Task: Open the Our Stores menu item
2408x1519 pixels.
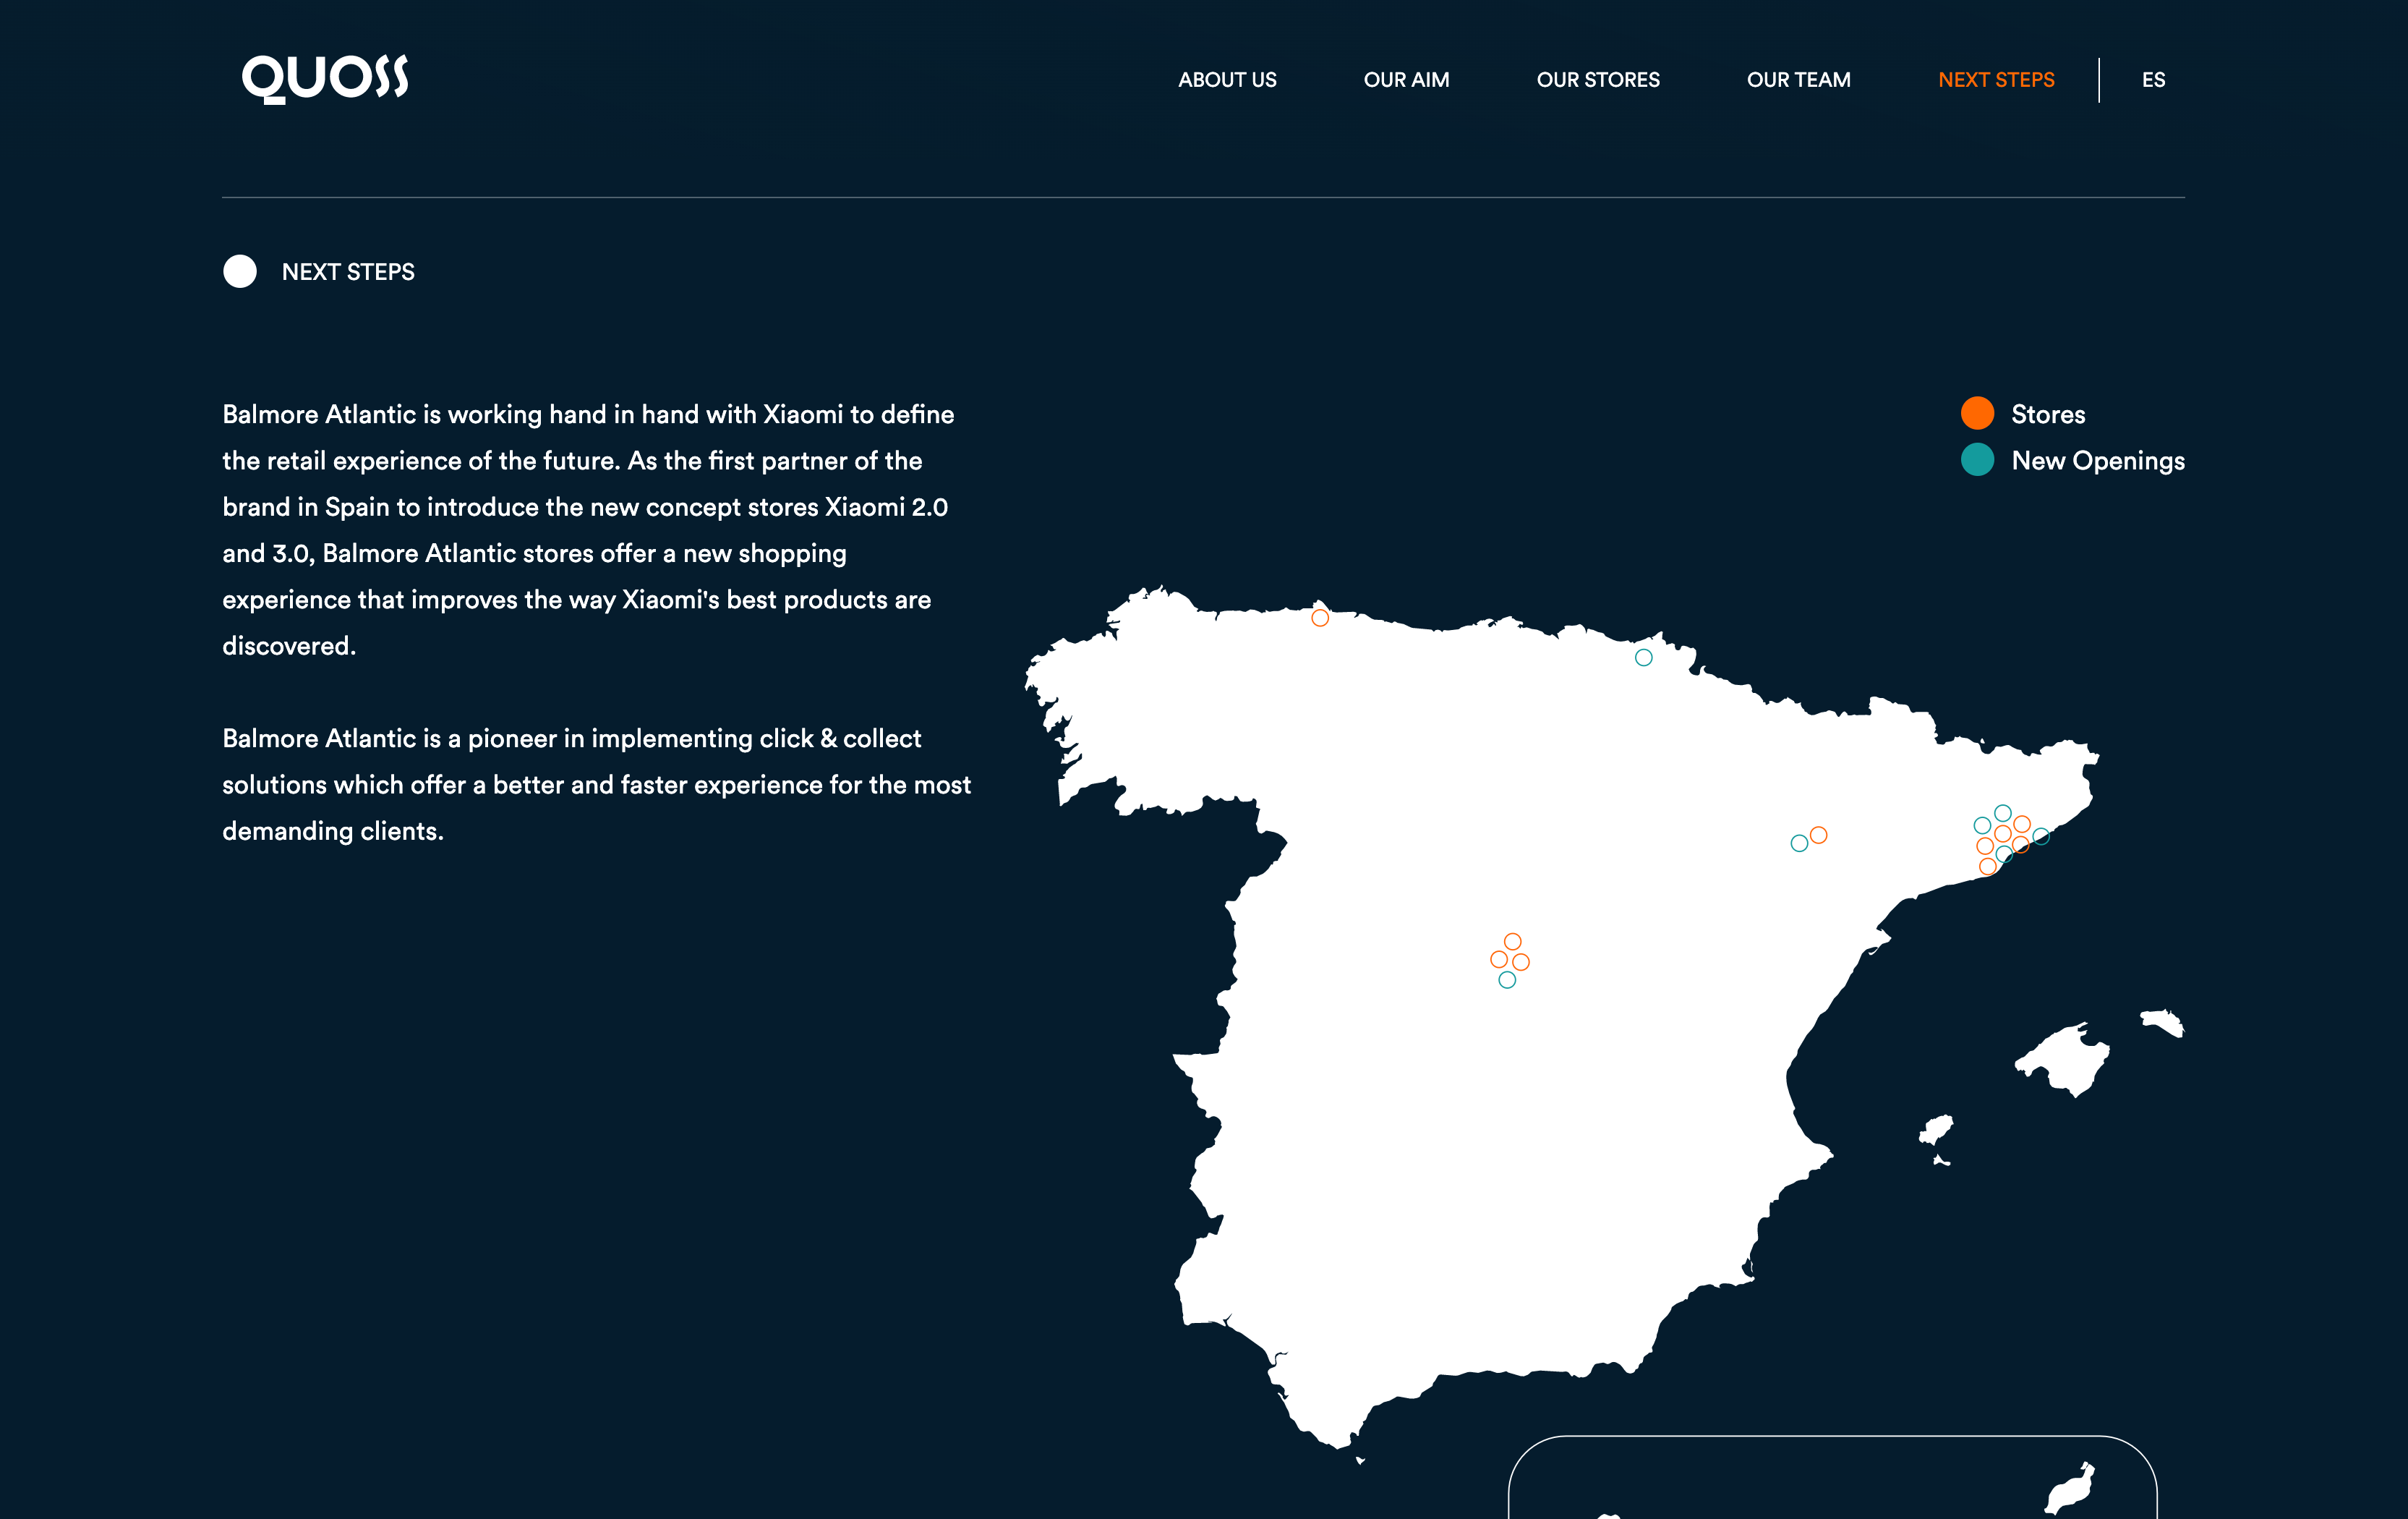Action: coord(1598,80)
